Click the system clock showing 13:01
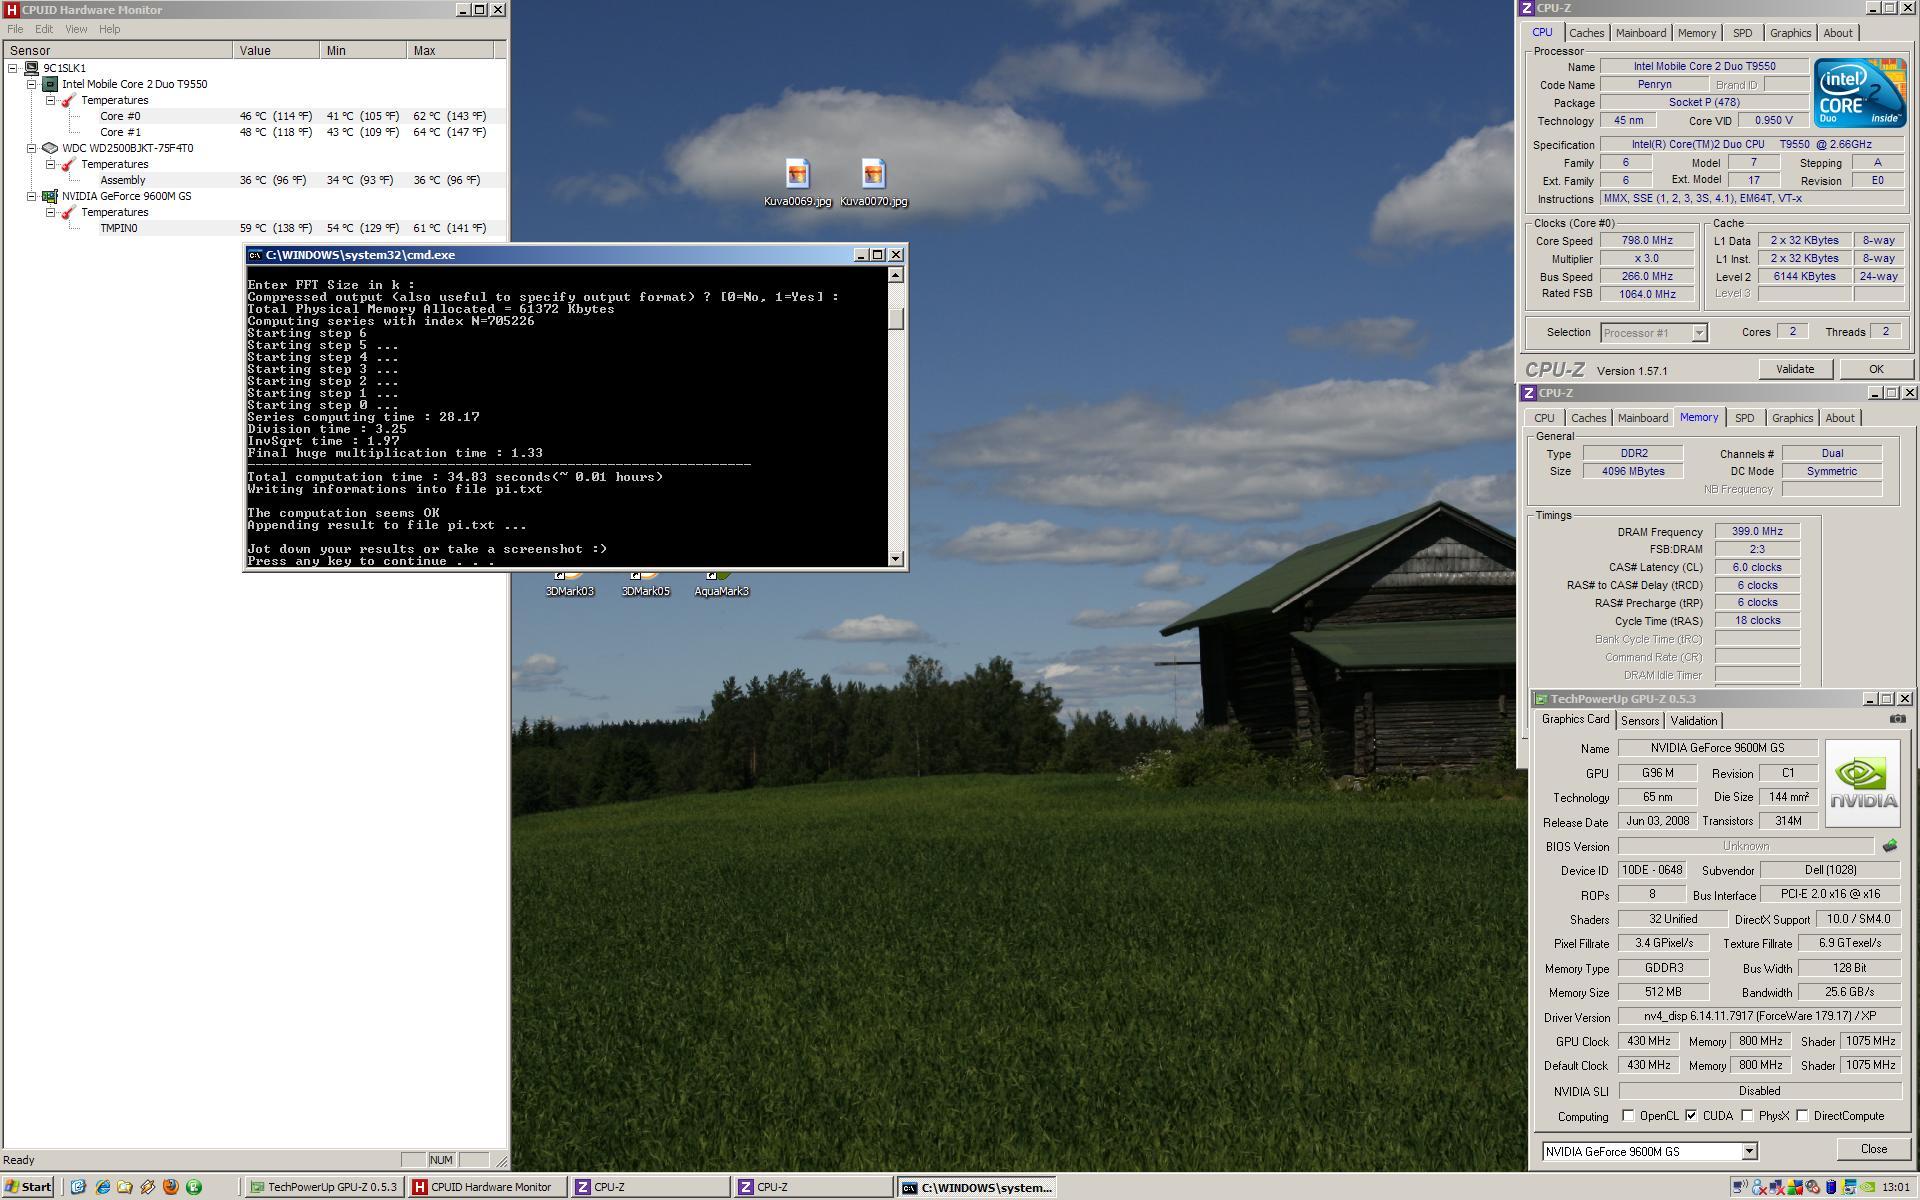The height and width of the screenshot is (1200, 1920). (1895, 1187)
